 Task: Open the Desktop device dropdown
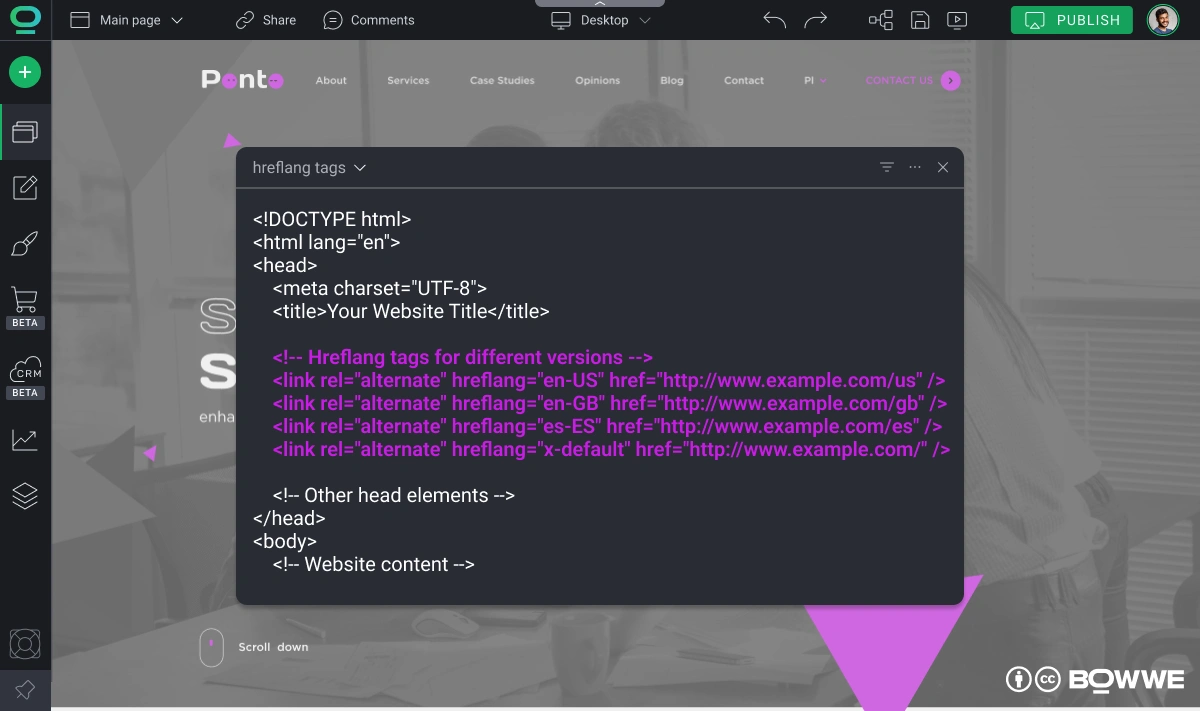click(x=601, y=20)
